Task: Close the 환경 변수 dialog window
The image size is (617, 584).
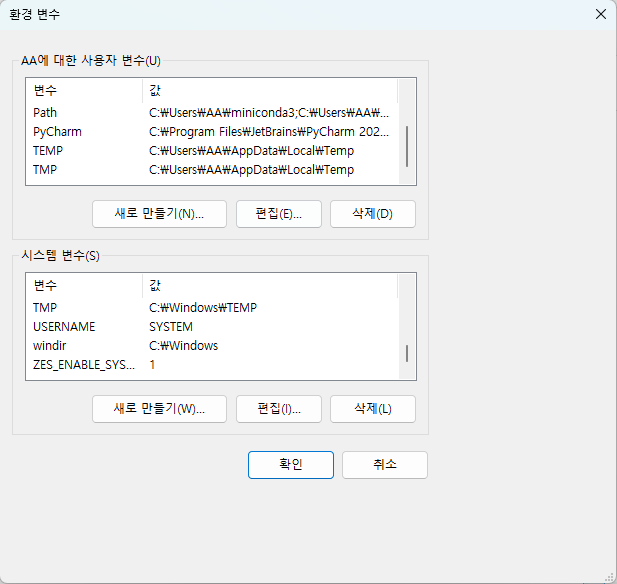Action: click(600, 14)
